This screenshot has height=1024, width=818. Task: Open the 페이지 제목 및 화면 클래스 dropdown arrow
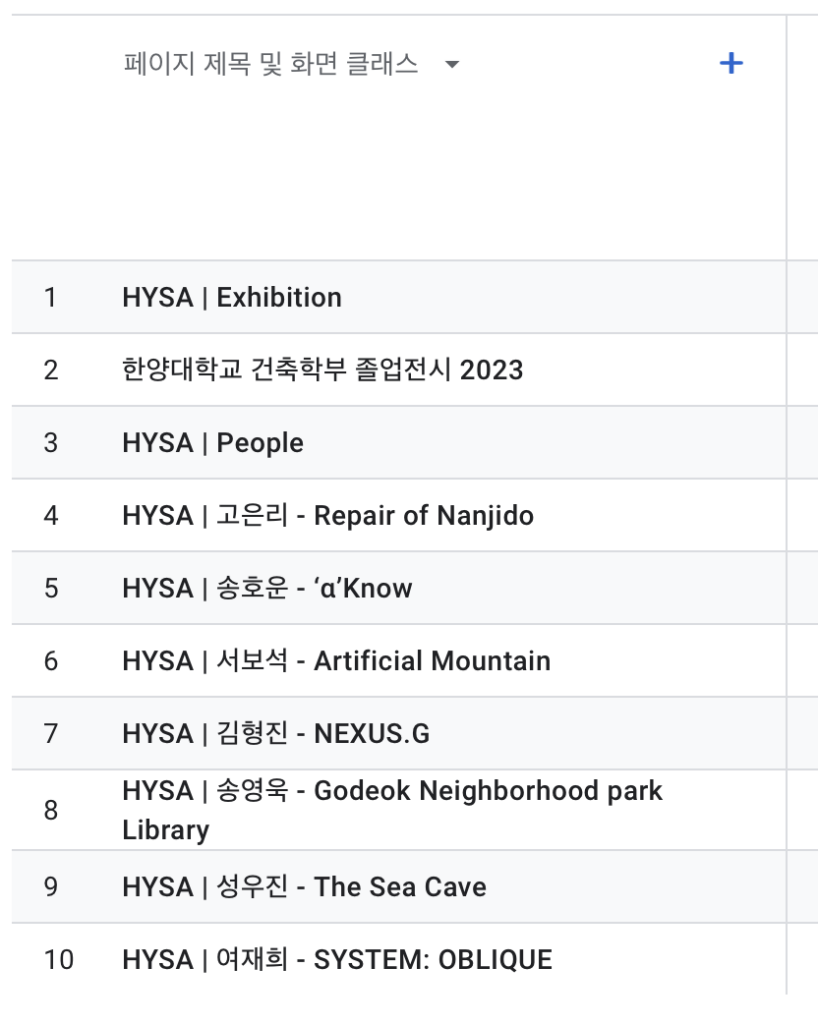coord(452,65)
